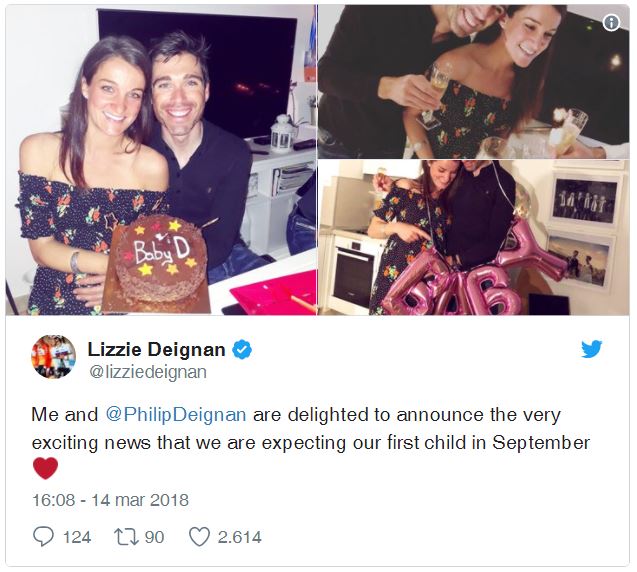
Task: Open the pink BABY balloons photo
Action: (x=474, y=238)
